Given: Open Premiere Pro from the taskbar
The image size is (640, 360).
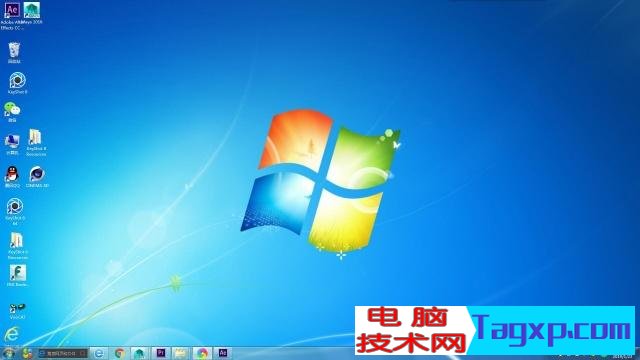Looking at the screenshot, I should click(161, 353).
